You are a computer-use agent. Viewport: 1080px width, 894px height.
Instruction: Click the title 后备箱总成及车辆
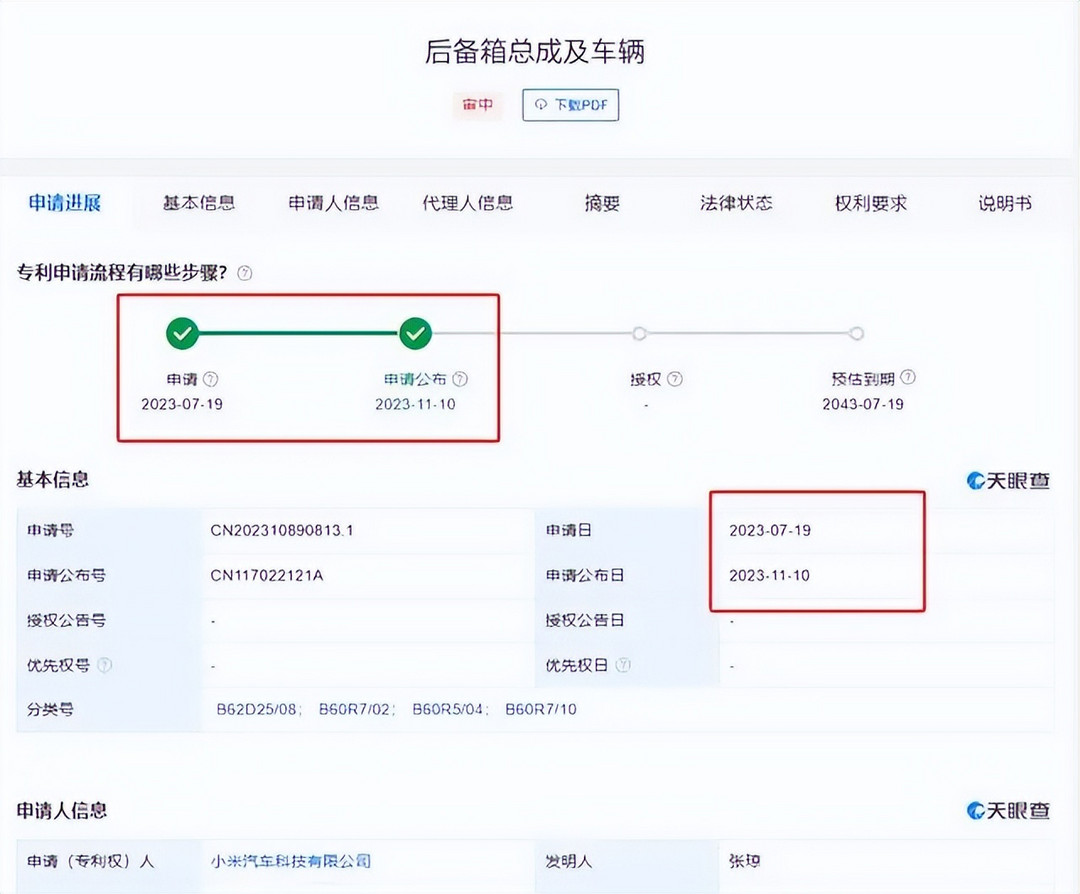pos(534,52)
